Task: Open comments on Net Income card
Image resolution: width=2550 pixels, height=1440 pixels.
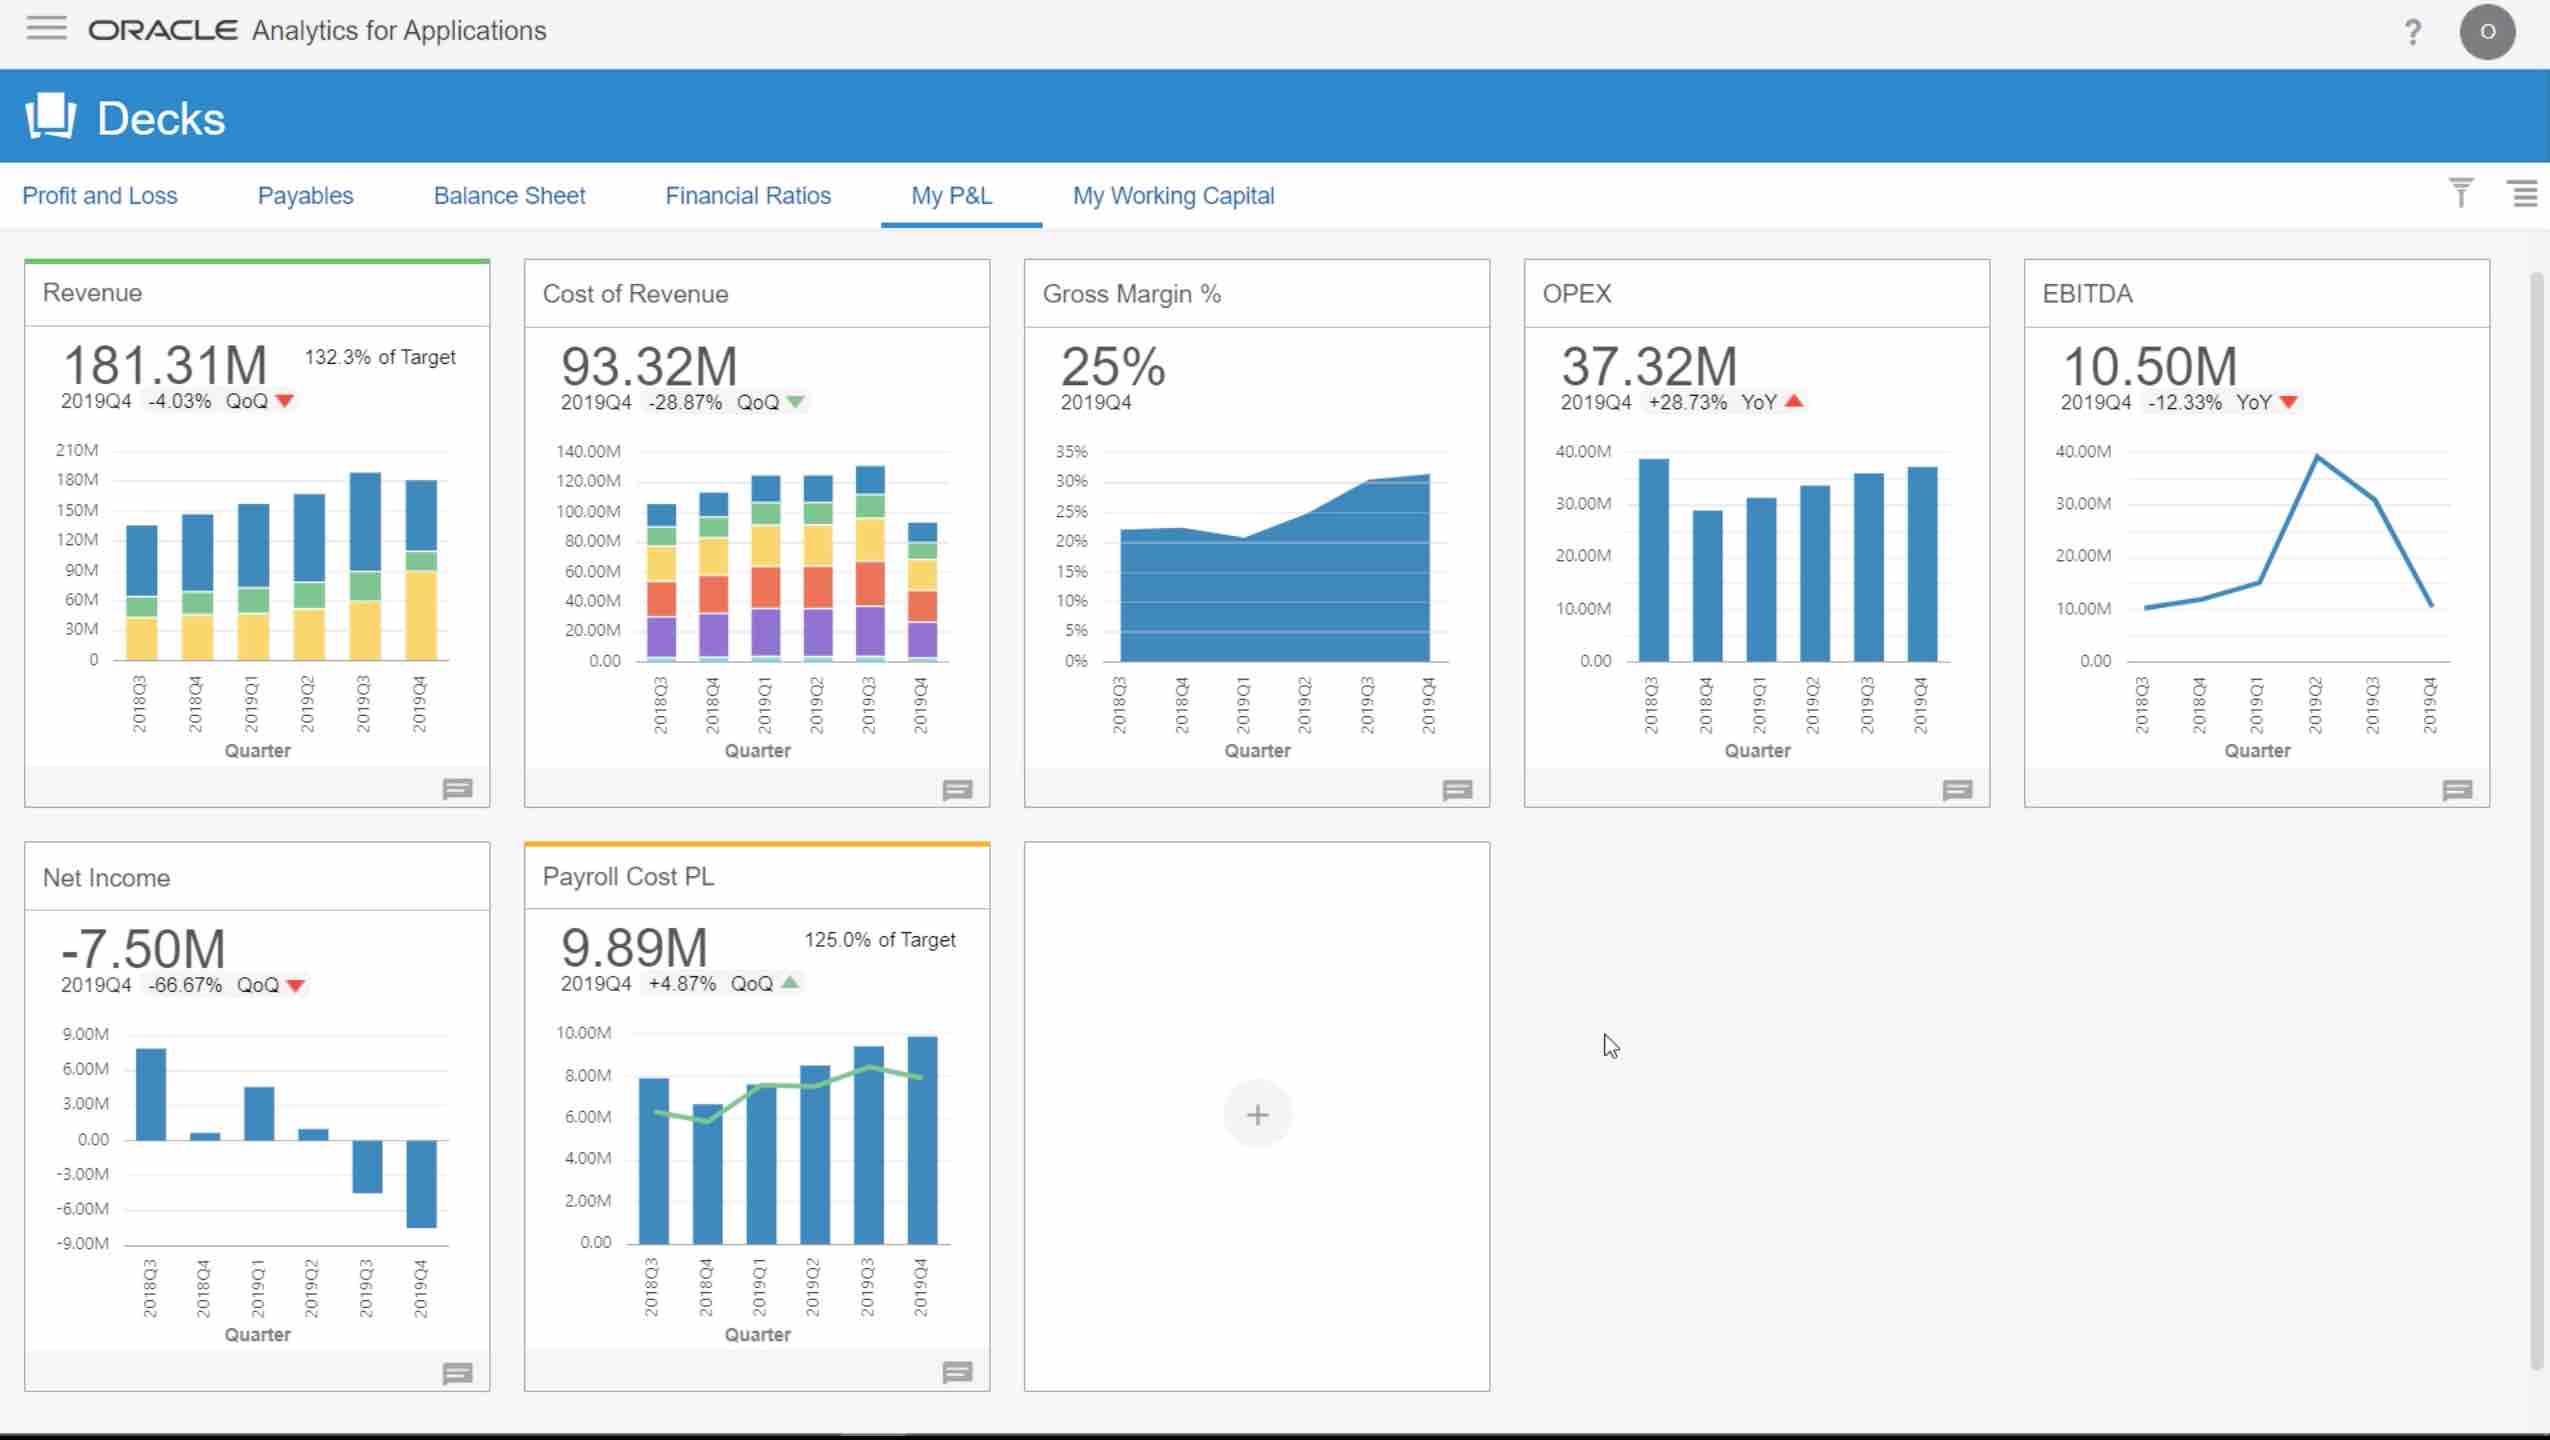Action: [x=457, y=1373]
